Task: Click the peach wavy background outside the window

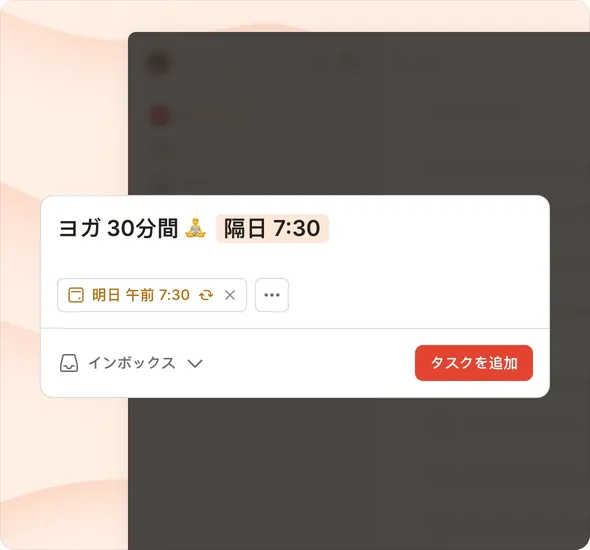Action: [x=64, y=113]
